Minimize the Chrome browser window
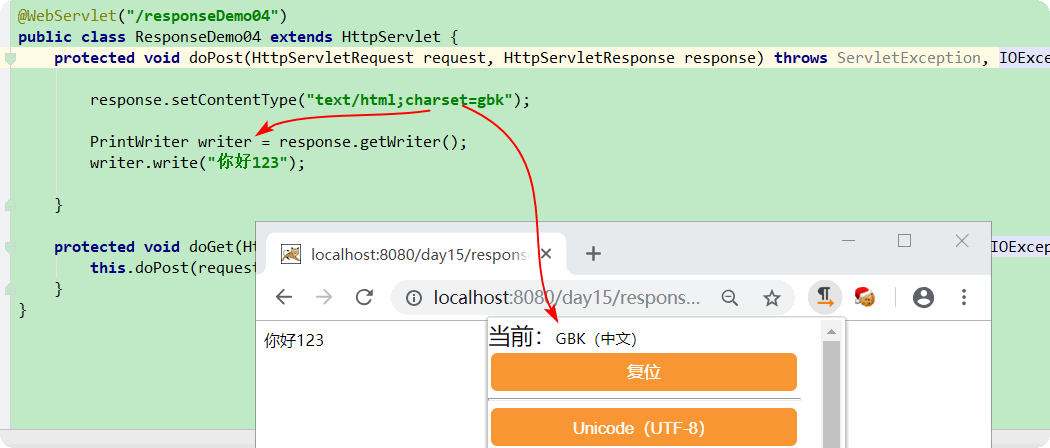 [848, 240]
